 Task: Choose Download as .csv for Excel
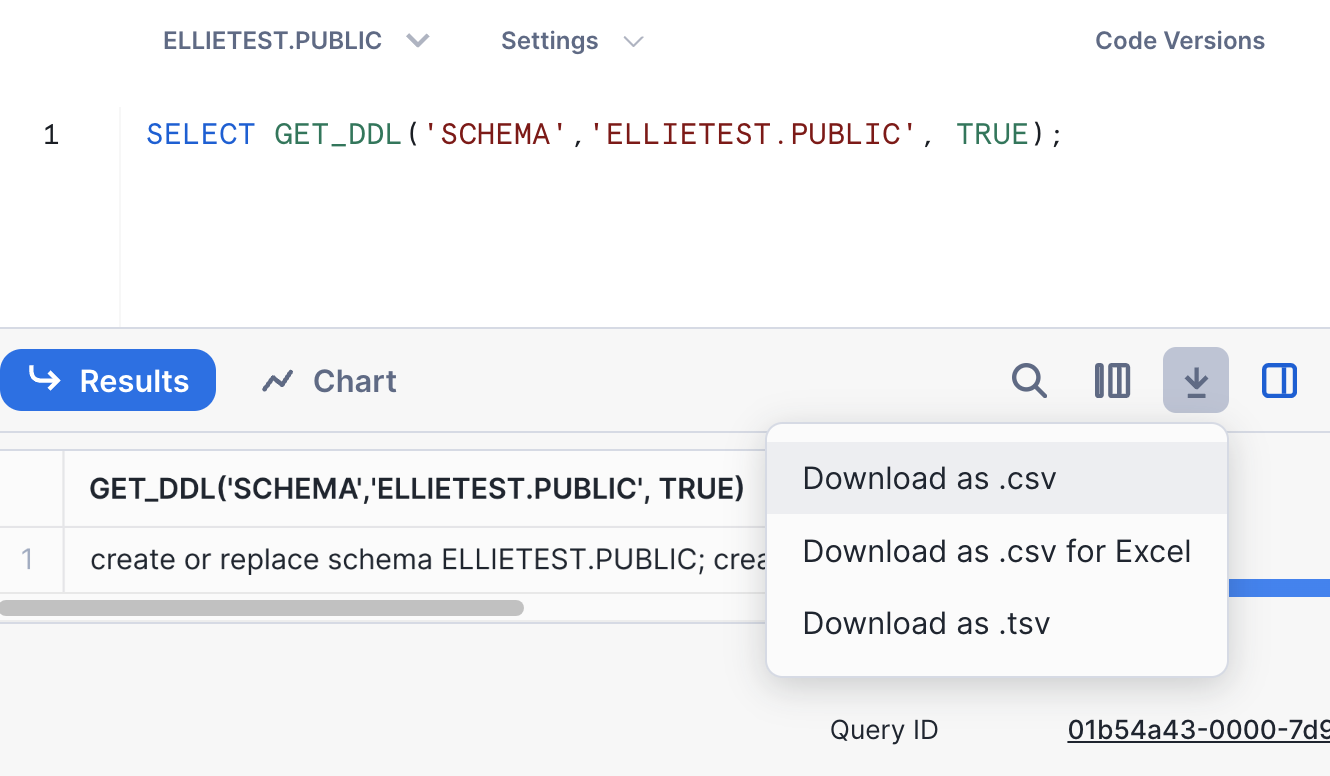[997, 551]
